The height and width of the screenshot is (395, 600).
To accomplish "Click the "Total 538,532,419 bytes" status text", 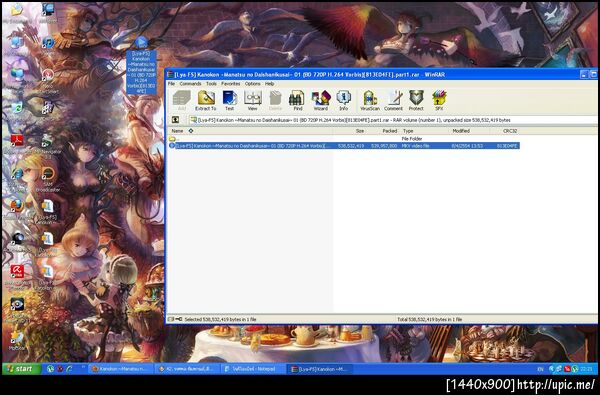I will click(429, 319).
